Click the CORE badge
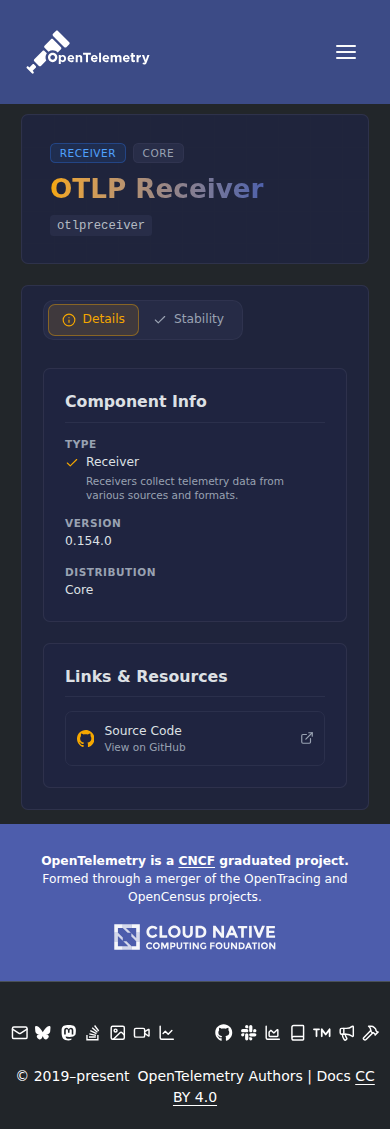 click(158, 153)
